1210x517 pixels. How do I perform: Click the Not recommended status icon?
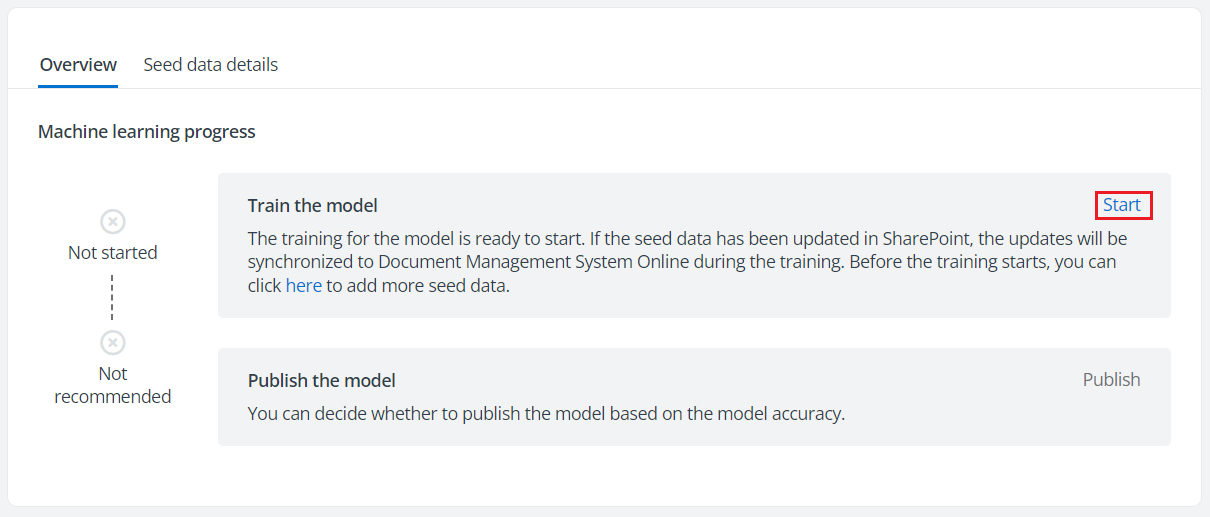click(x=113, y=343)
